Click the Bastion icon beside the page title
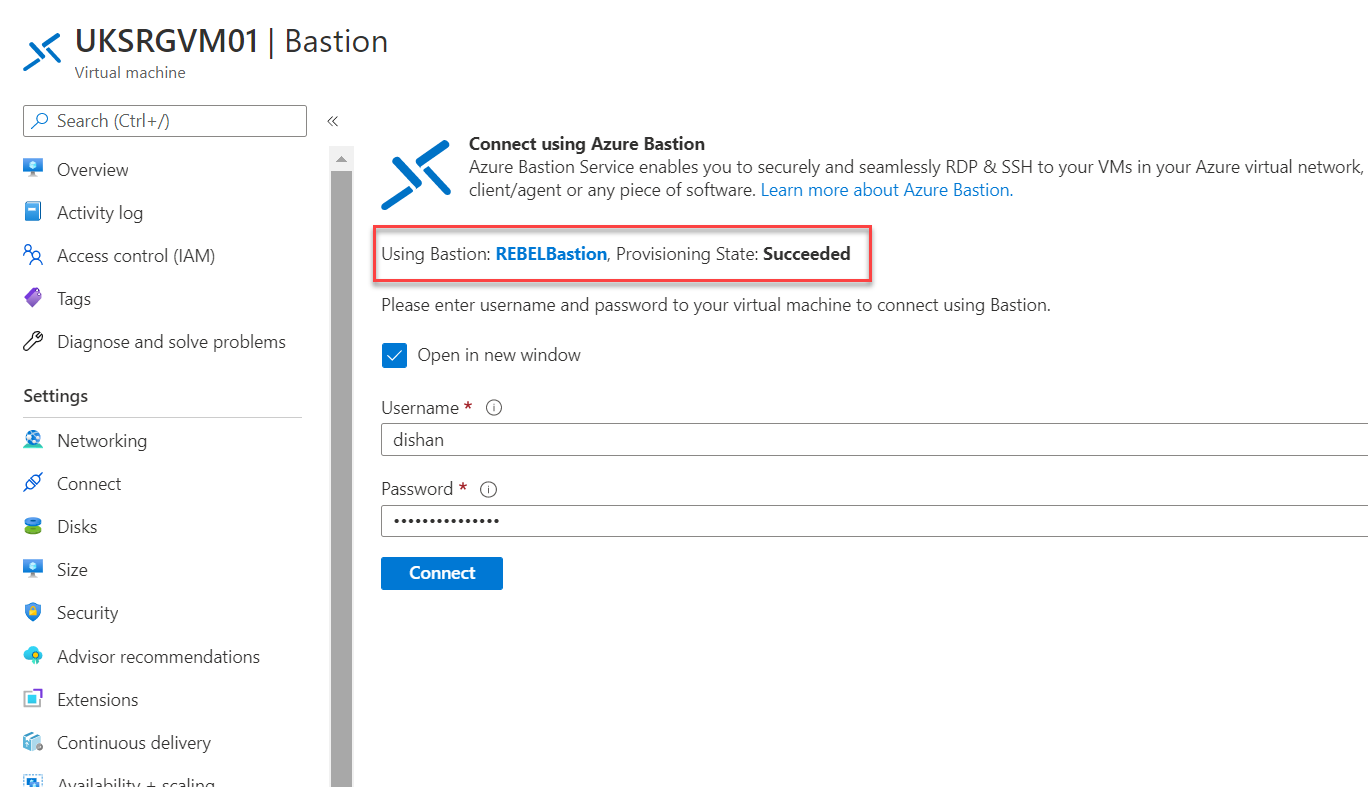The image size is (1368, 787). coord(43,52)
